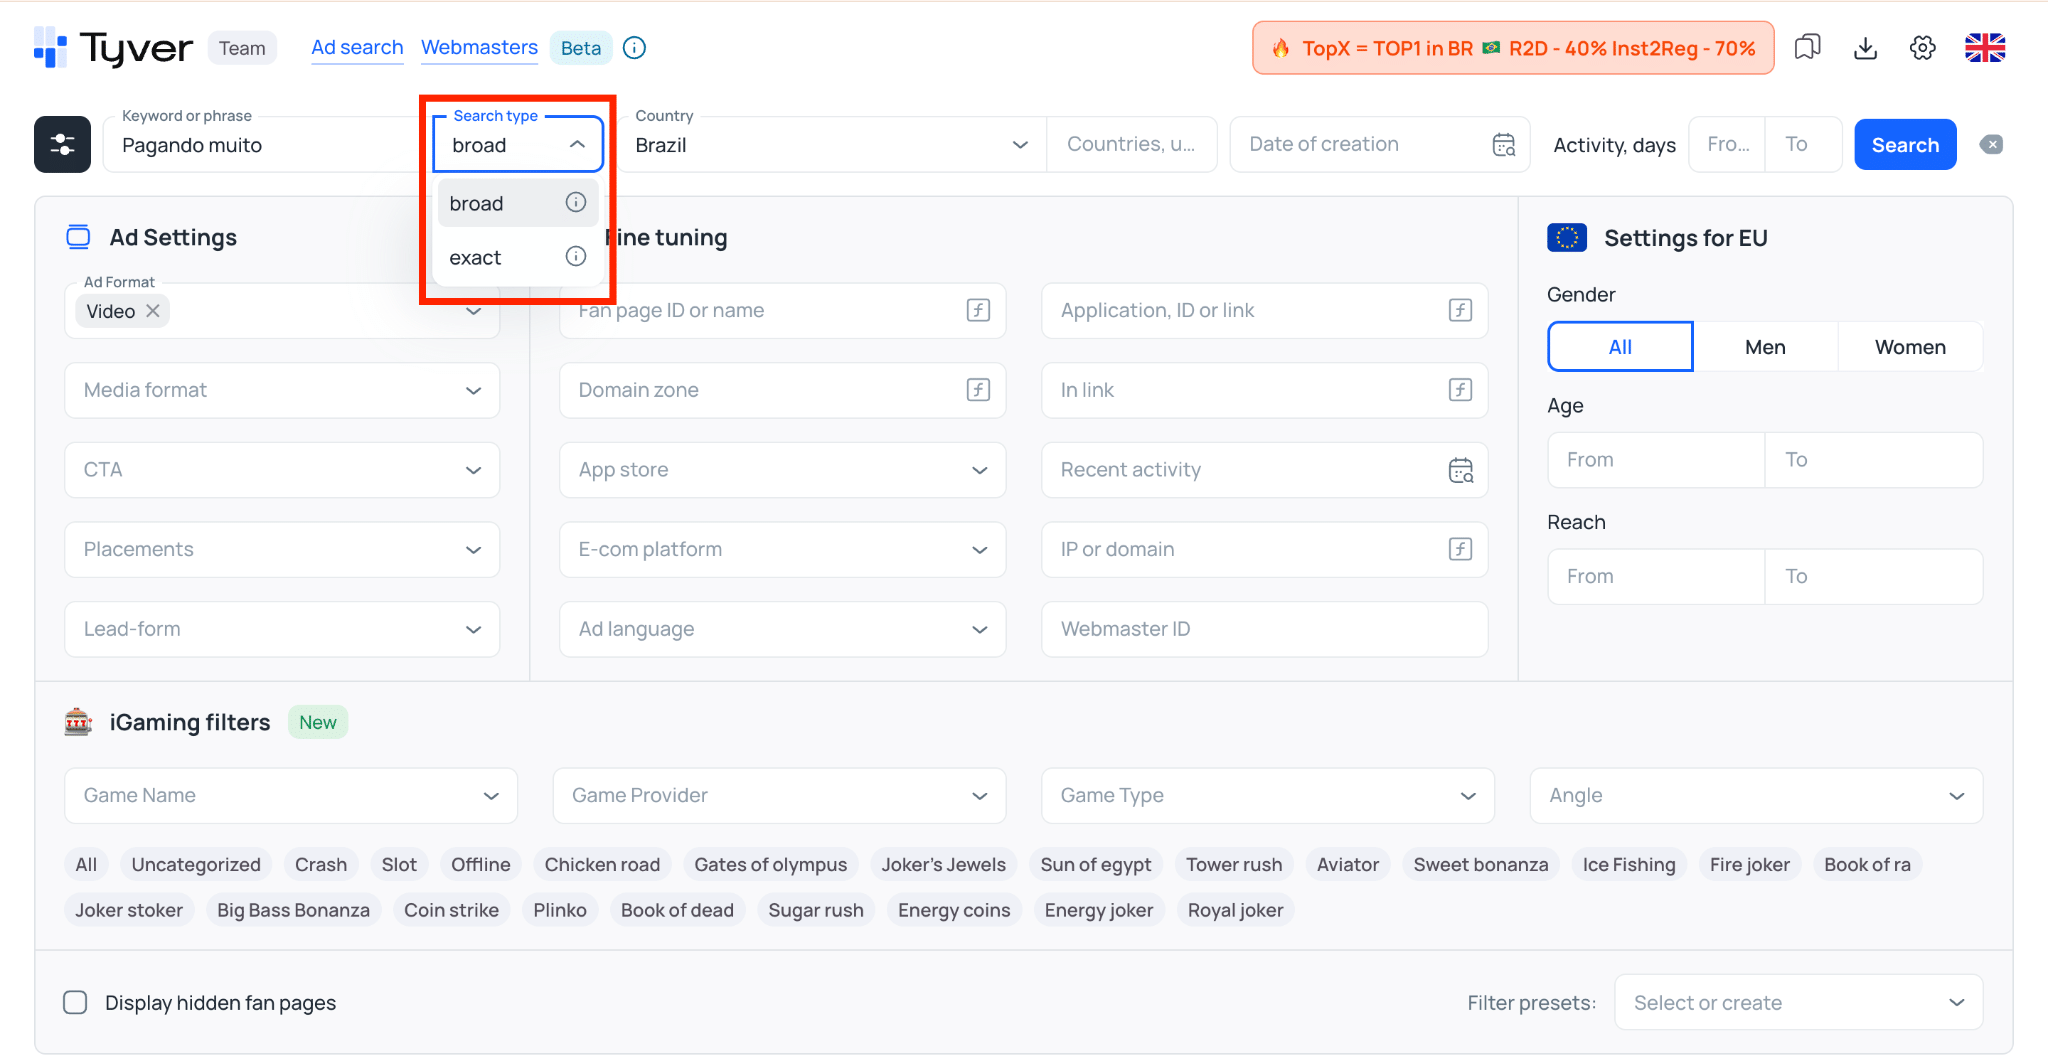
Task: Remove the Video ad format tag
Action: pyautogui.click(x=153, y=311)
